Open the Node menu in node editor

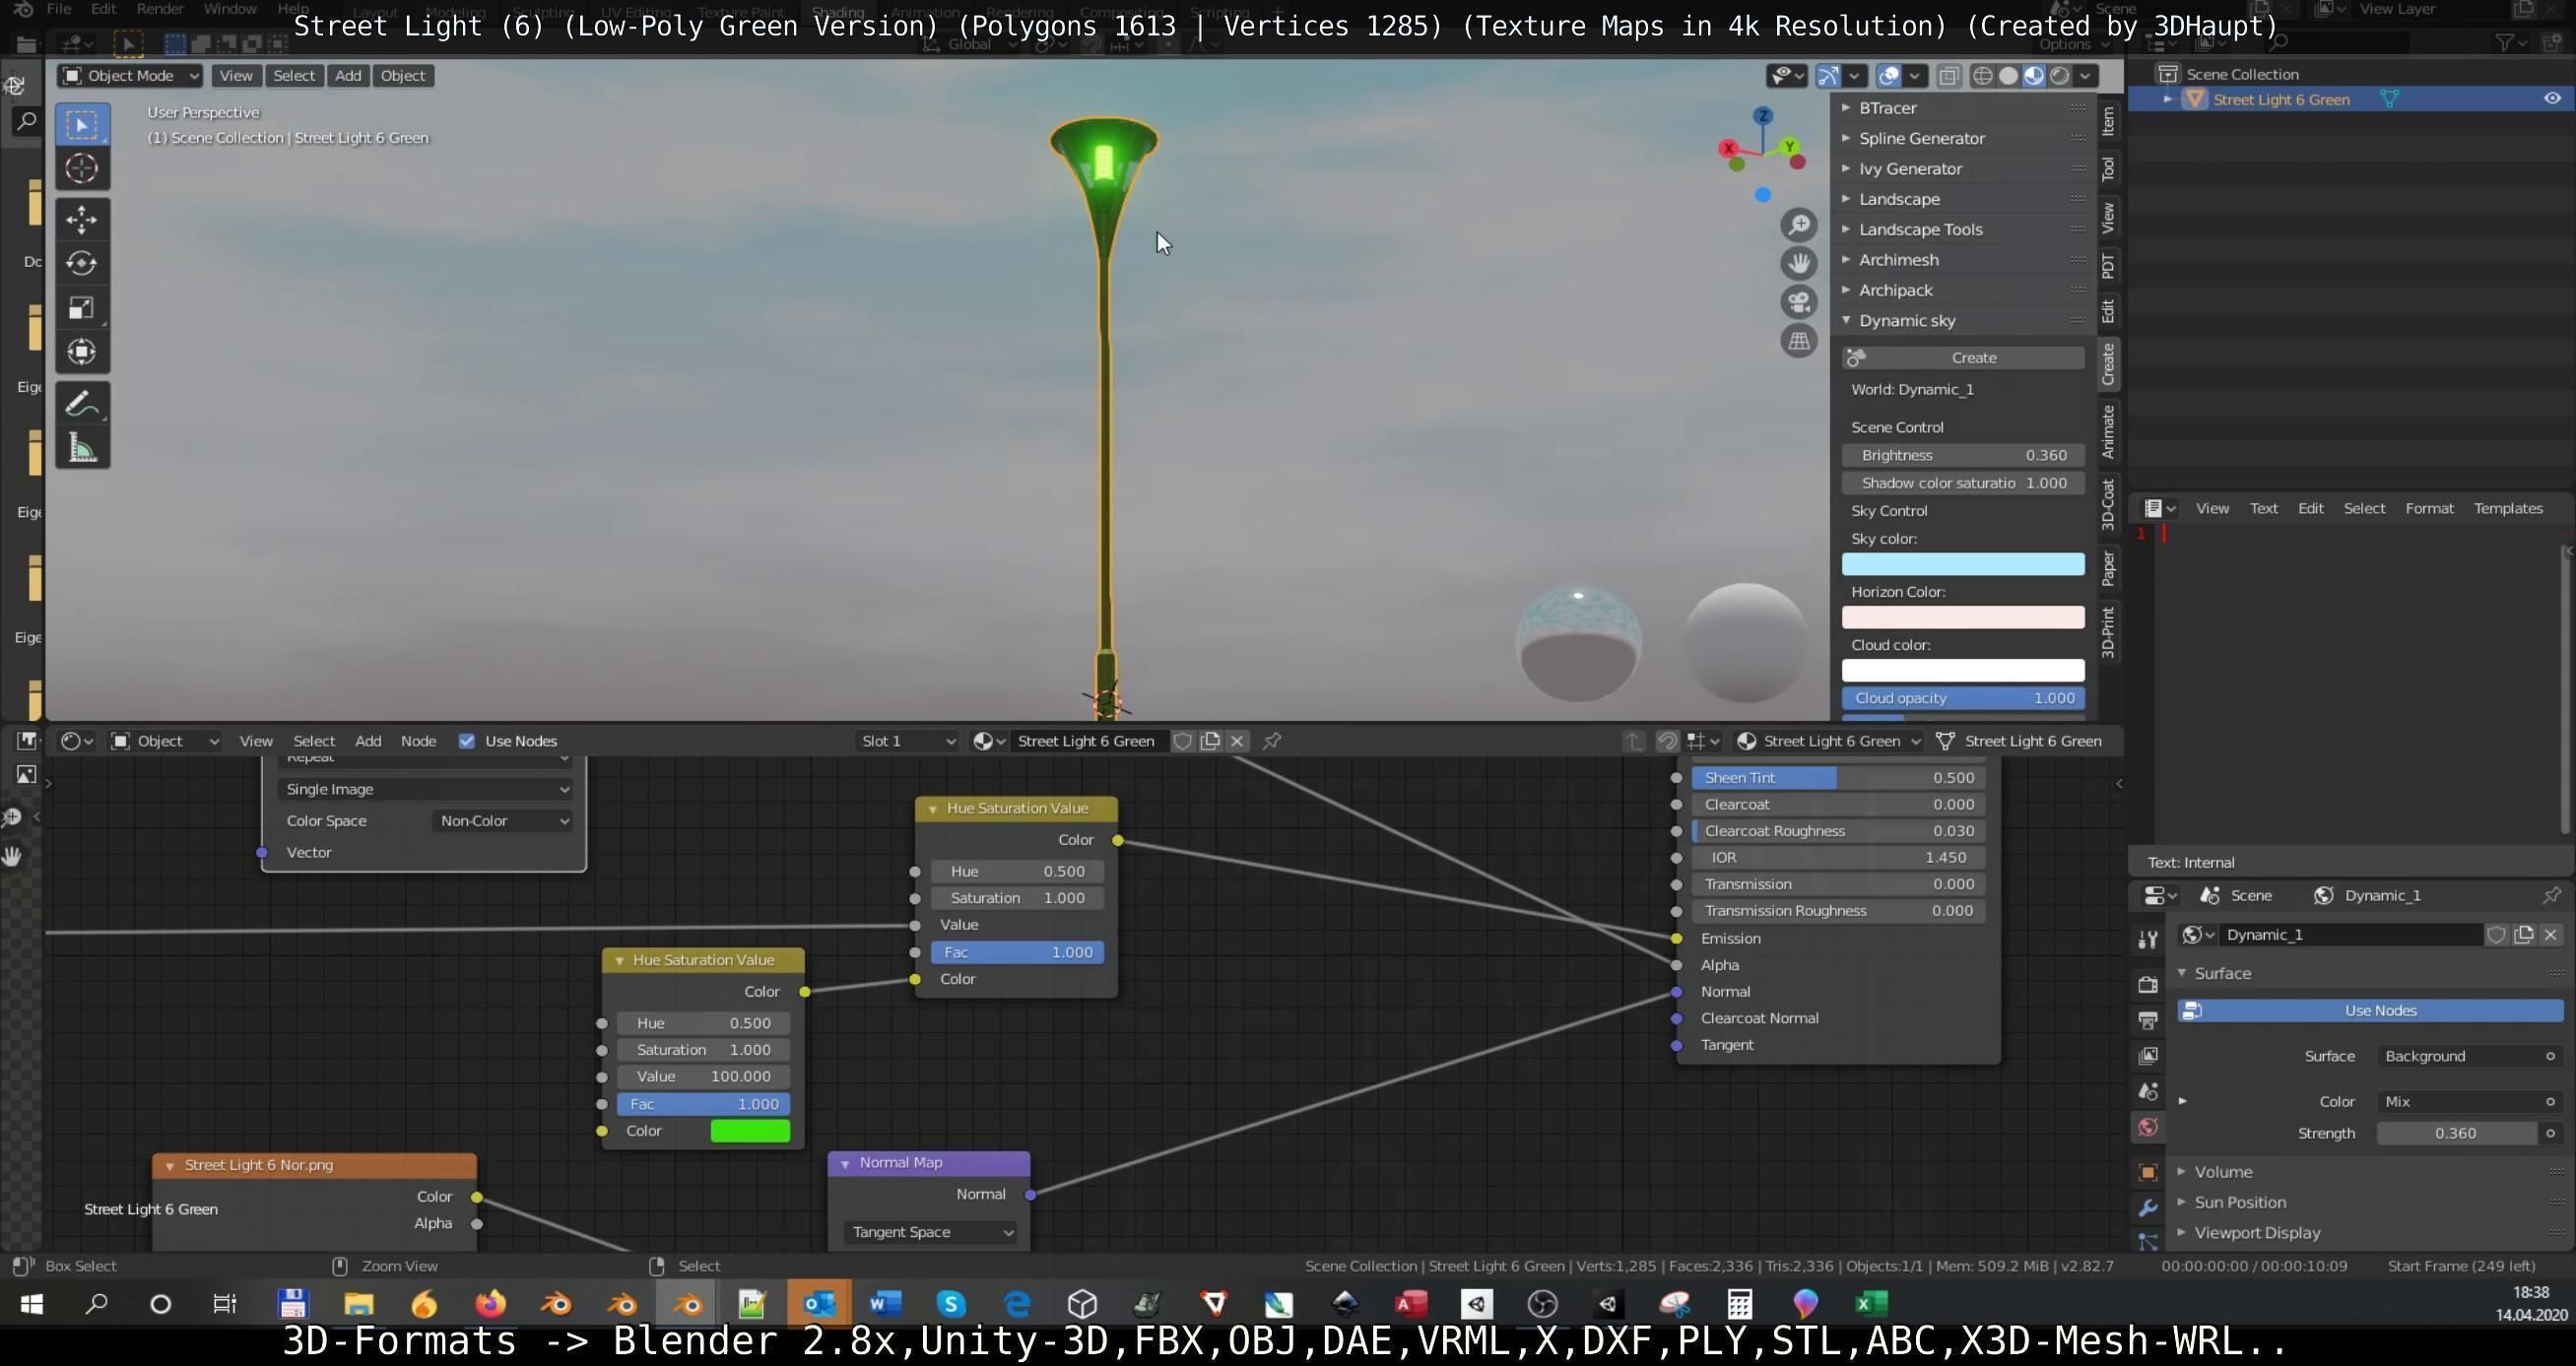click(x=418, y=741)
